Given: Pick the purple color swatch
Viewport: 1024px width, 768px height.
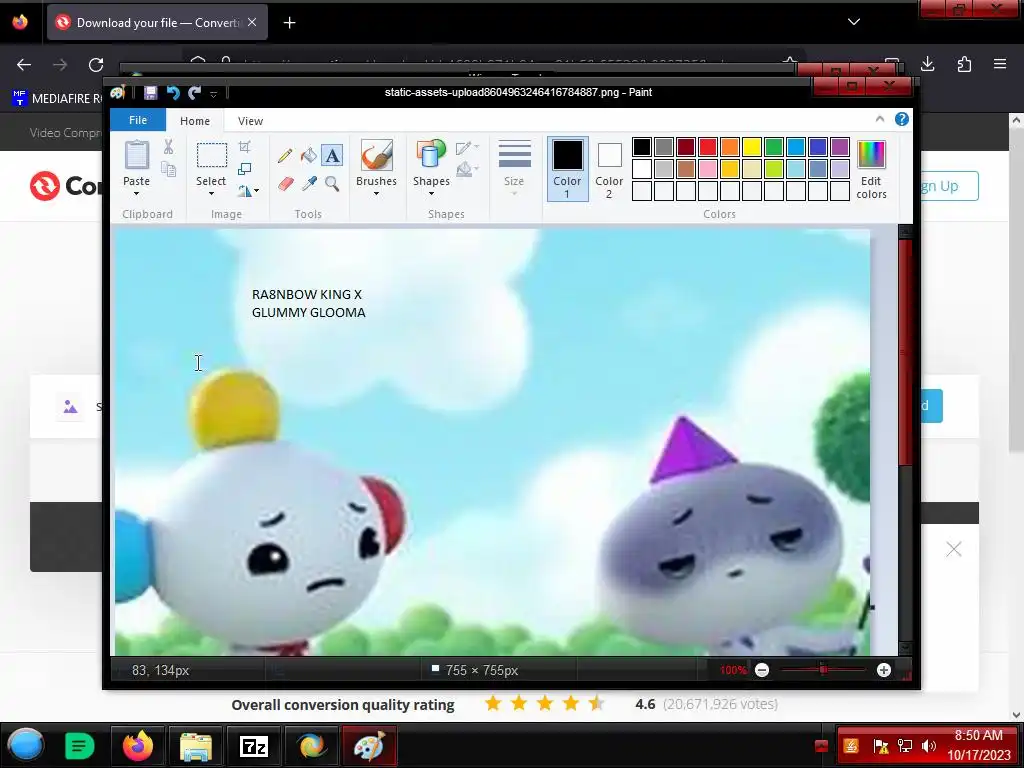Looking at the screenshot, I should tap(840, 147).
